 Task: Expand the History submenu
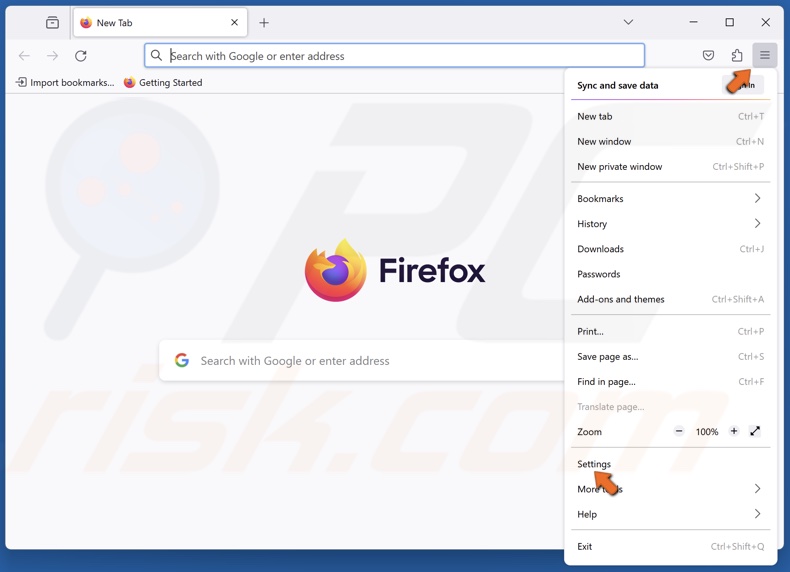(x=671, y=224)
